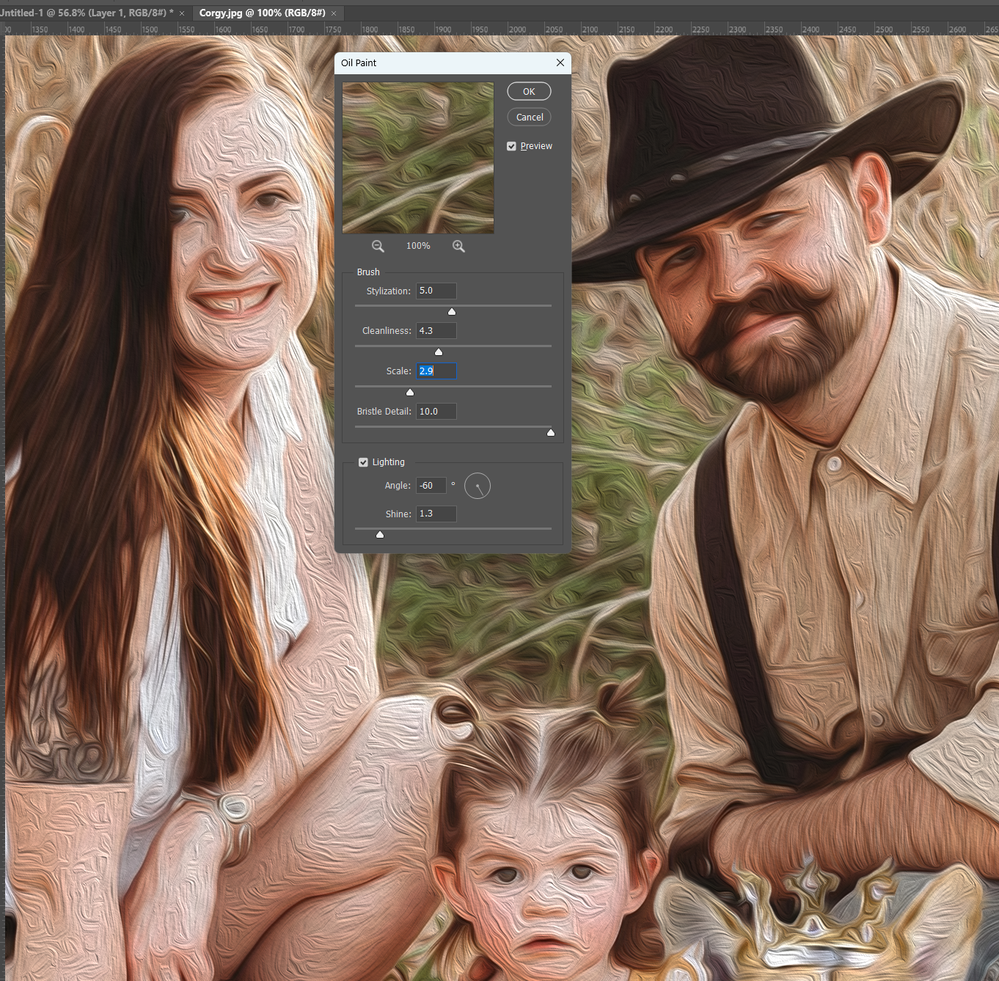Select the Corgy.jpg tab
The height and width of the screenshot is (981, 999).
[262, 13]
